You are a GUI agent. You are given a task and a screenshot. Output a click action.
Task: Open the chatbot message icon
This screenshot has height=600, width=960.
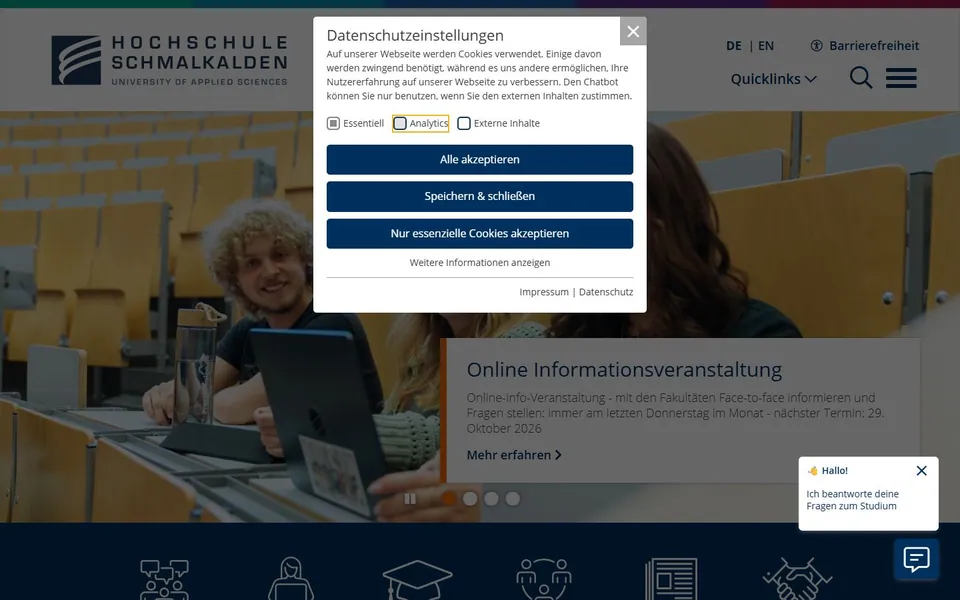point(916,559)
